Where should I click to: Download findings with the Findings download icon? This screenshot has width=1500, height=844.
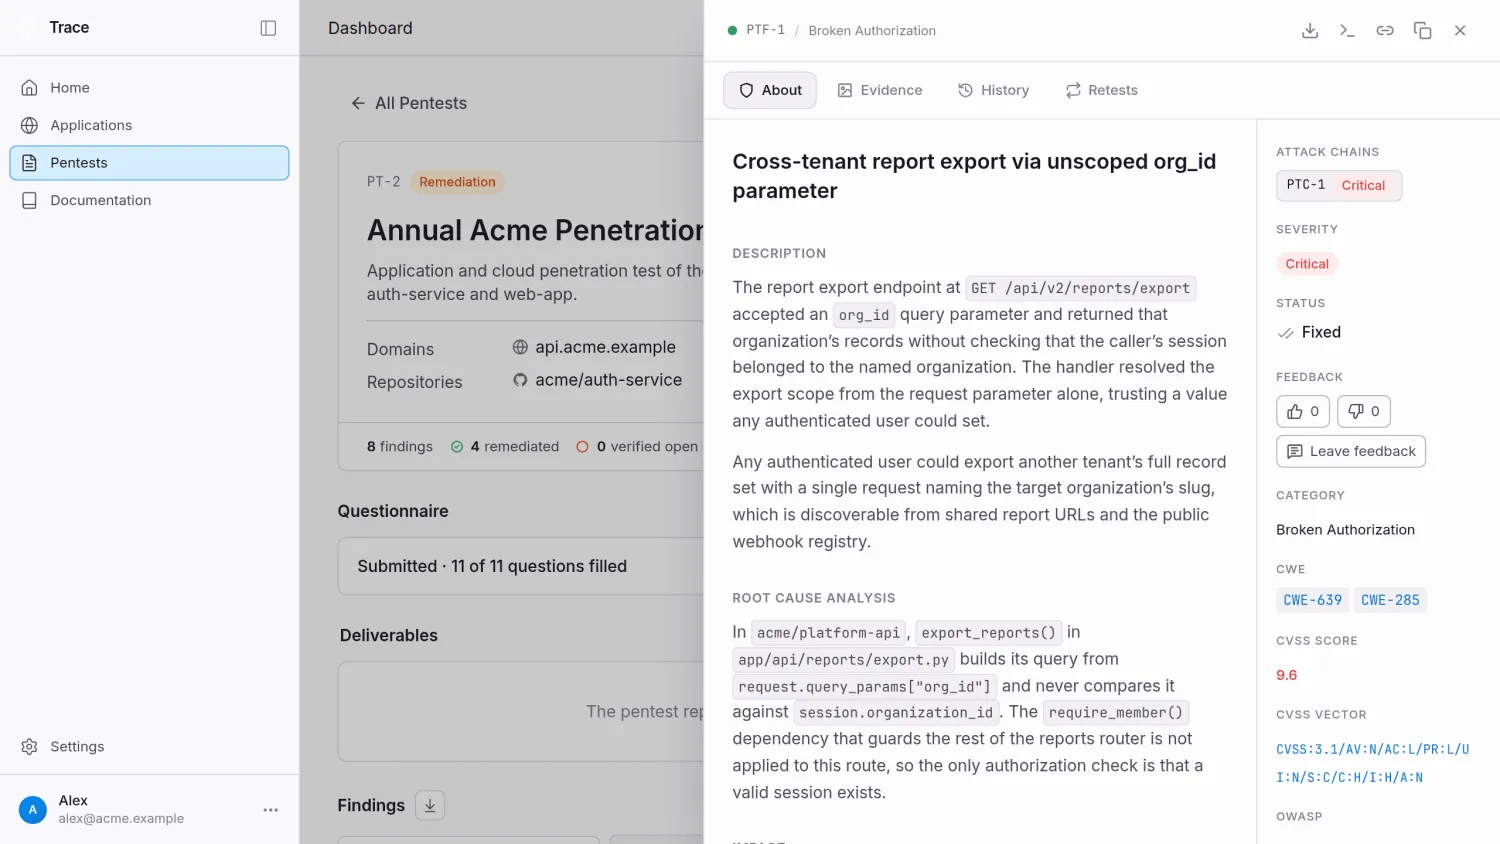tap(430, 805)
